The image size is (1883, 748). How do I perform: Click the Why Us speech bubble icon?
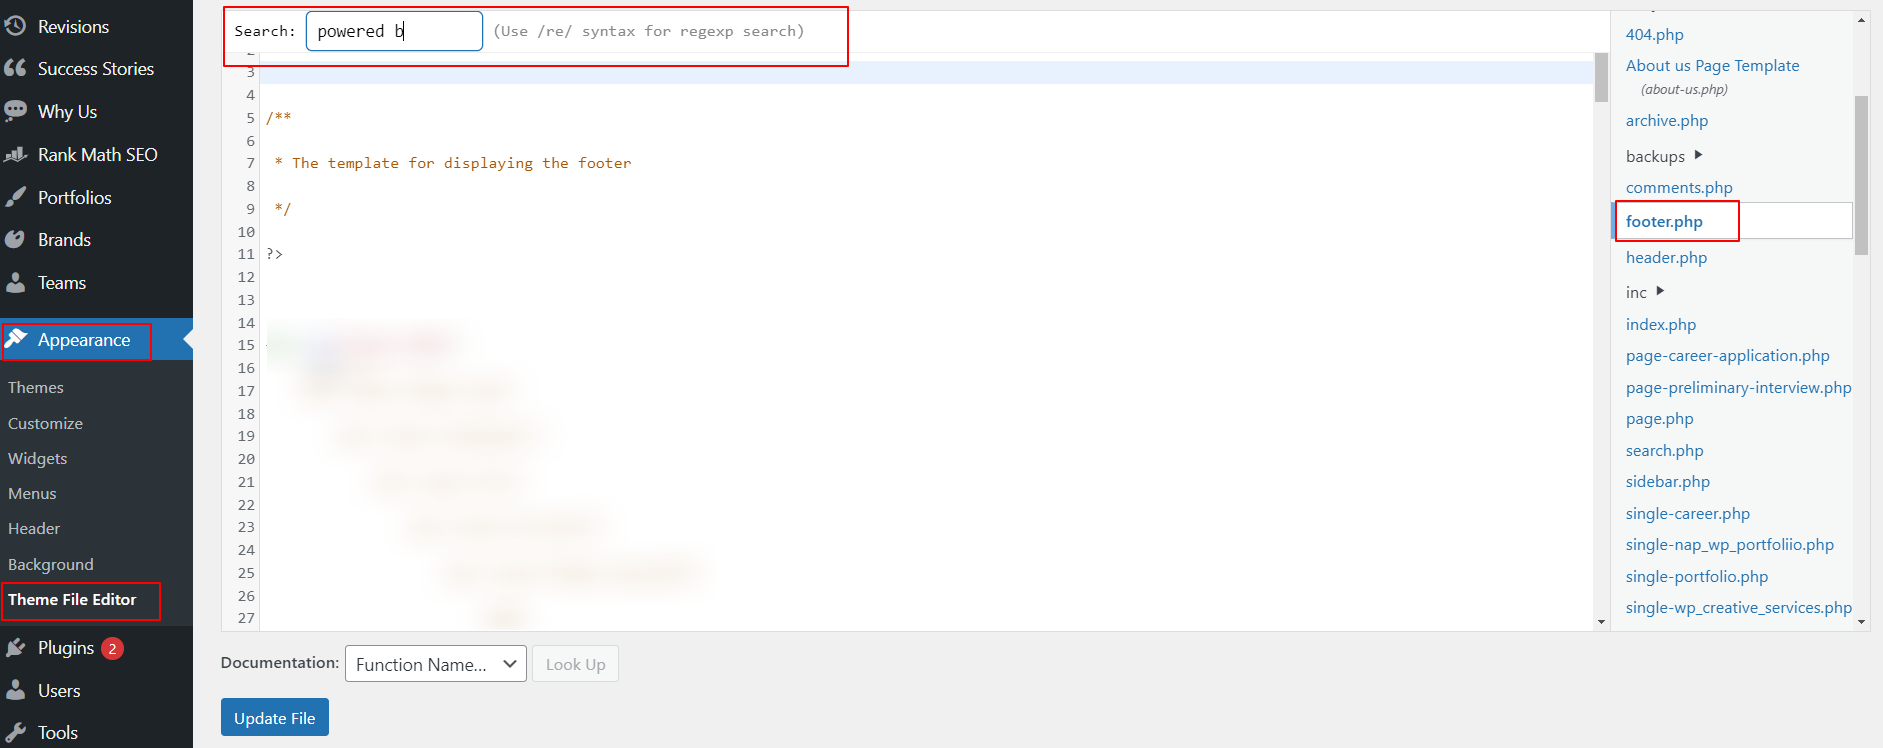[15, 111]
